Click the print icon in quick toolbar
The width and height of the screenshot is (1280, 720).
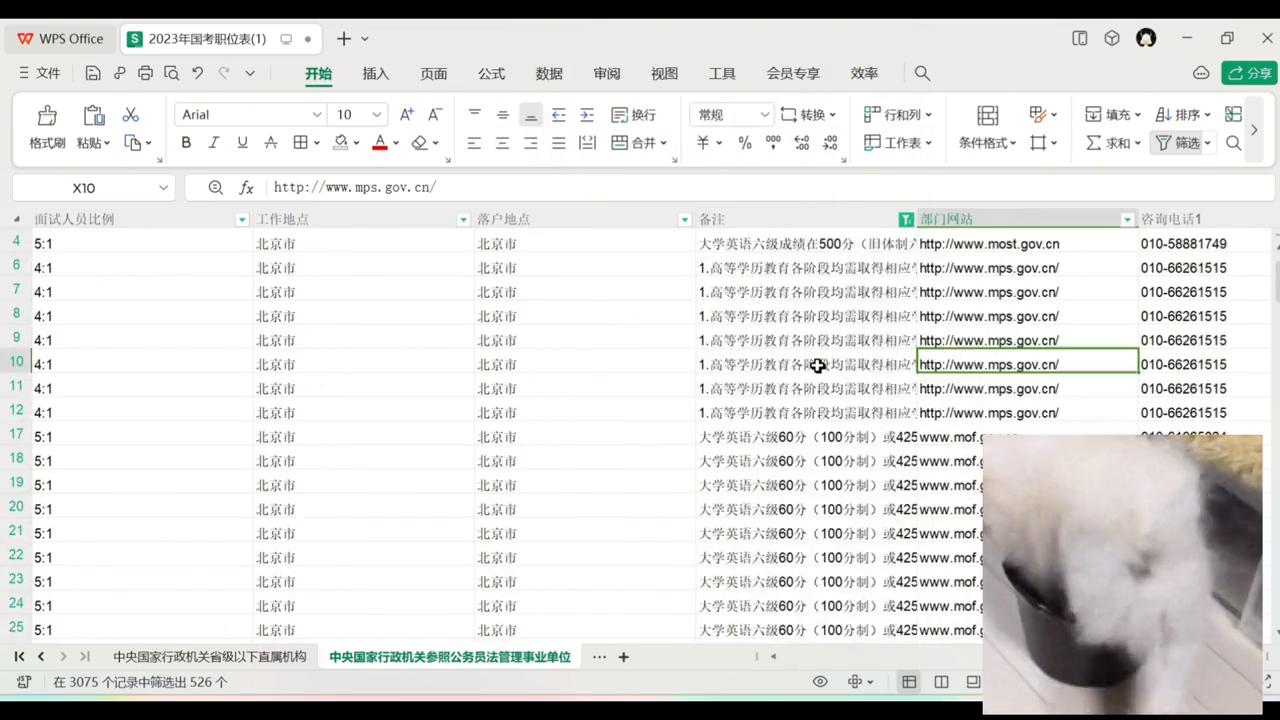[145, 73]
